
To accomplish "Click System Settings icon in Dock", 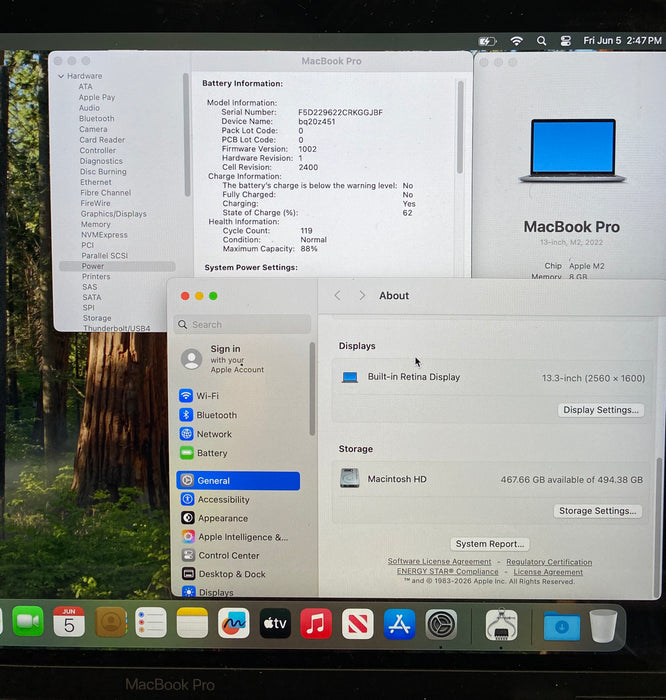I will click(441, 625).
